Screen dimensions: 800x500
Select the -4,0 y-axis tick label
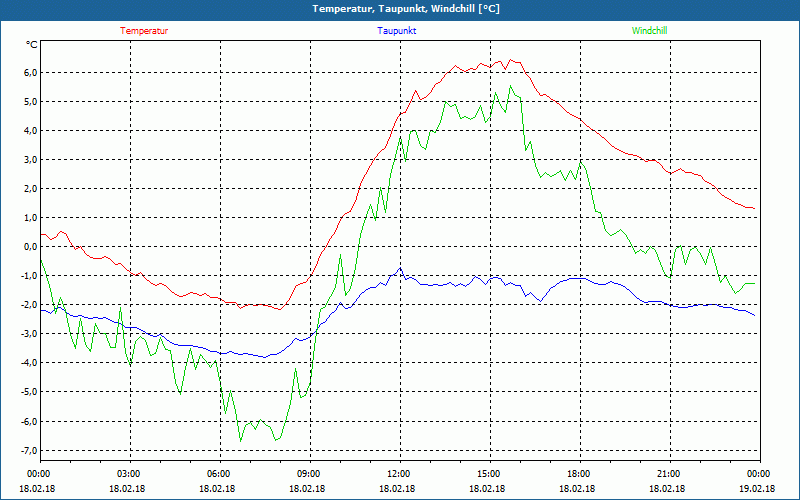tap(27, 363)
